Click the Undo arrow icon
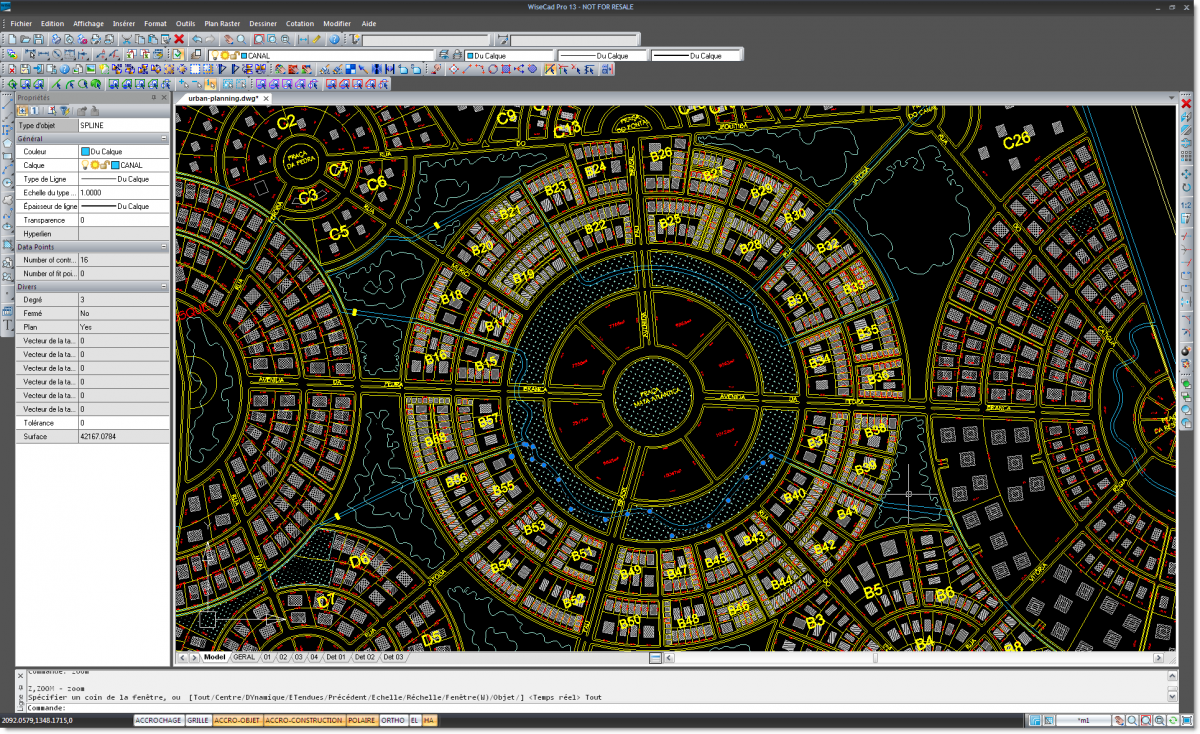 (197, 39)
